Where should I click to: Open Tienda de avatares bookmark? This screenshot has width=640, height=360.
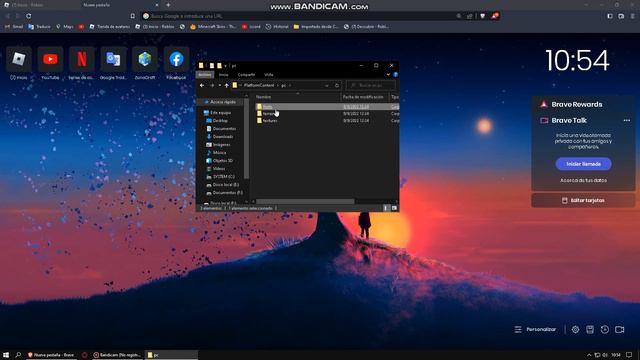tap(109, 27)
